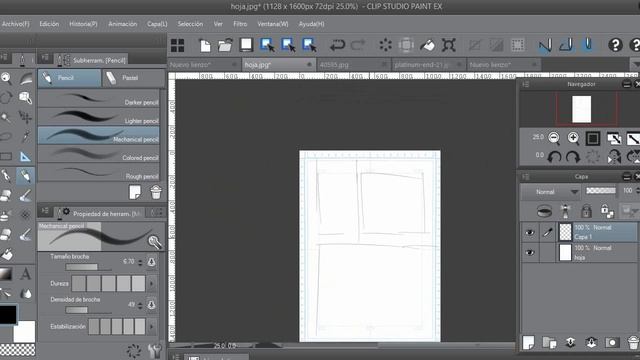Click the Navegador canvas thumbnail

pyautogui.click(x=582, y=109)
